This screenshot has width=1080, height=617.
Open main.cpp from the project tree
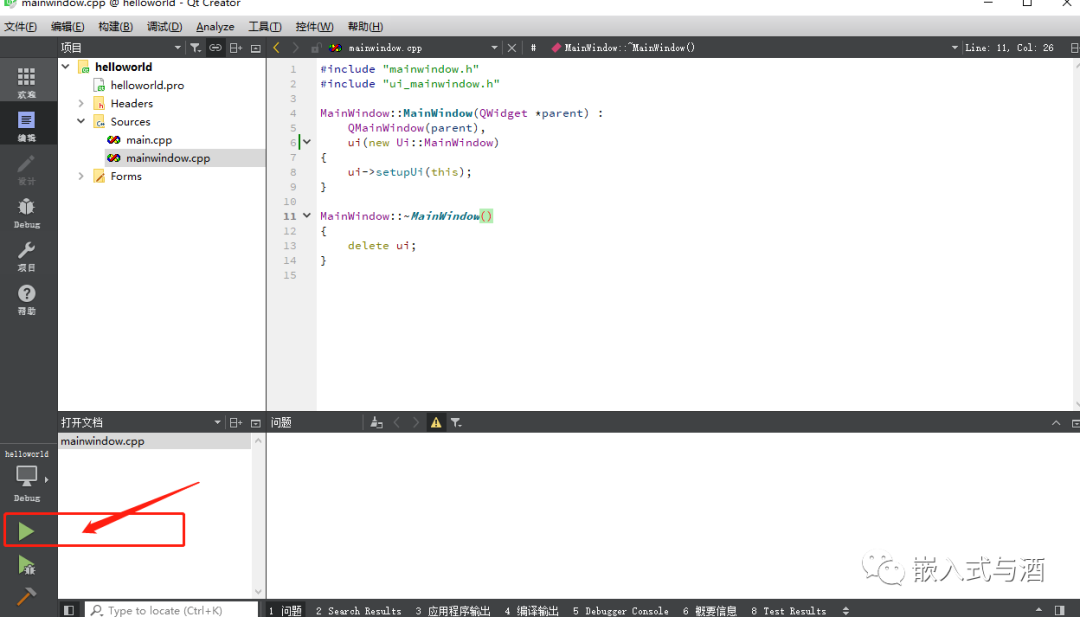[x=148, y=140]
